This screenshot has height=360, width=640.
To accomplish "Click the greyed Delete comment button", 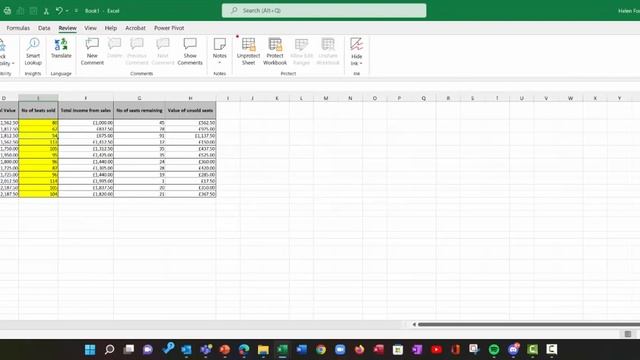I will click(x=115, y=48).
